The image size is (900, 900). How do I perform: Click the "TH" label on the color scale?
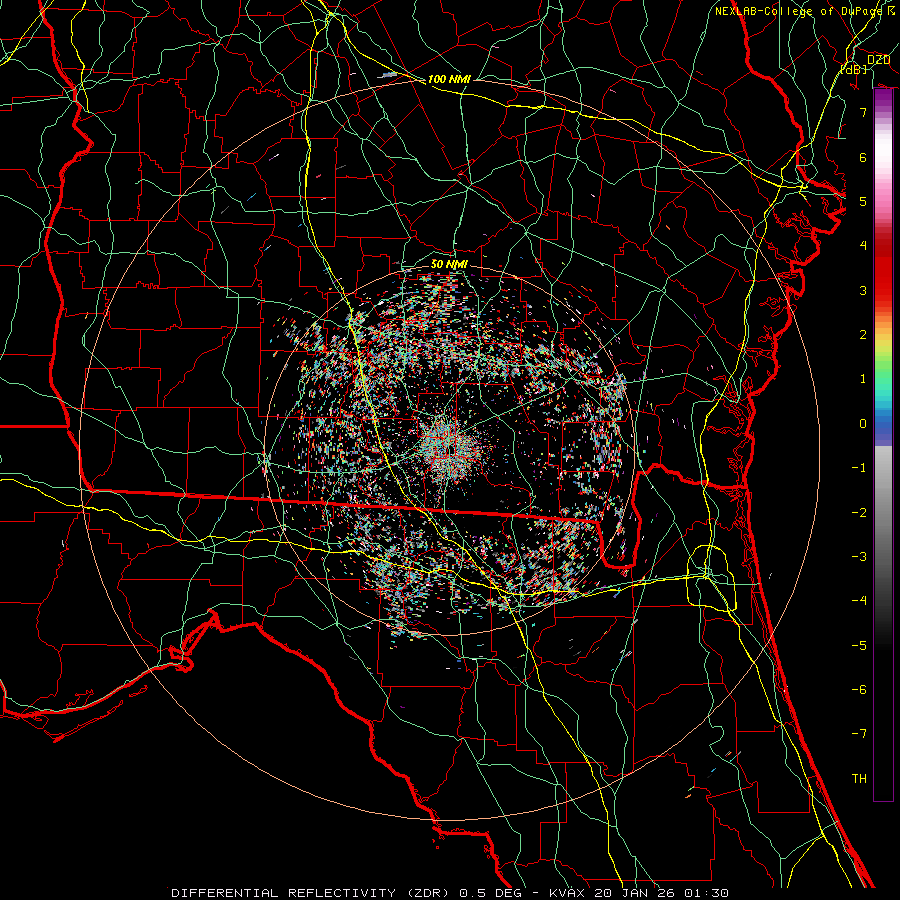pyautogui.click(x=859, y=778)
